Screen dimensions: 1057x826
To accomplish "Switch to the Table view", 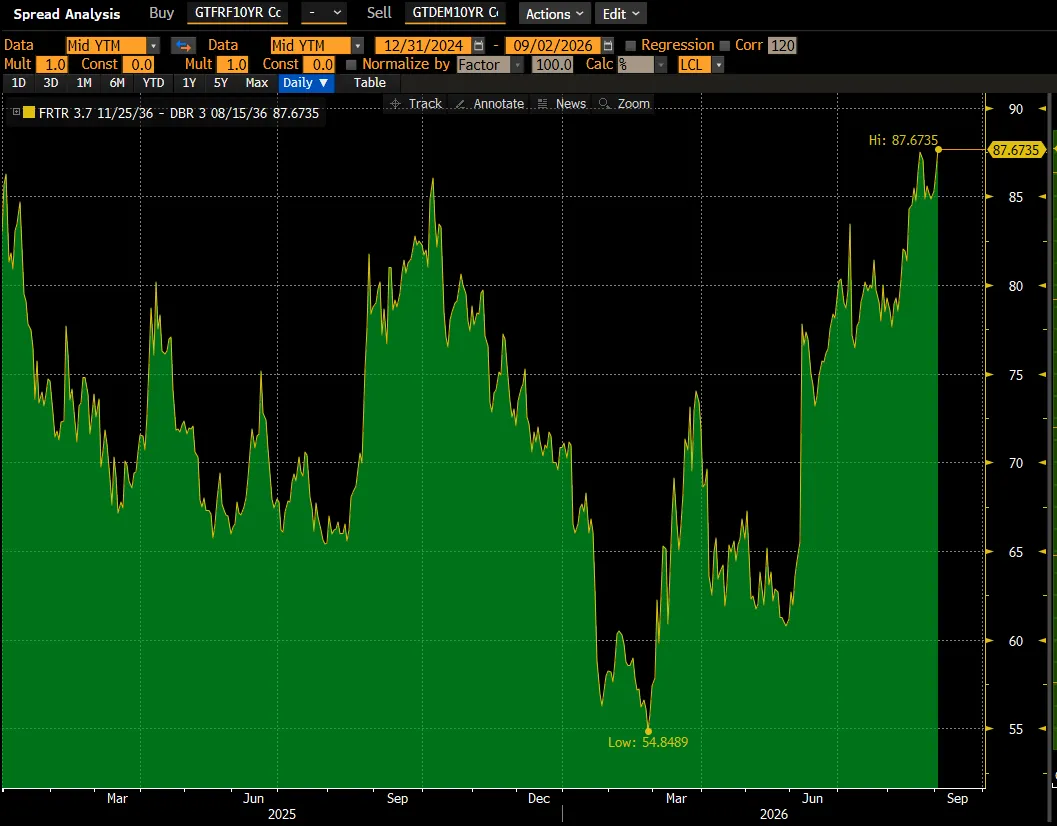I will pos(369,83).
